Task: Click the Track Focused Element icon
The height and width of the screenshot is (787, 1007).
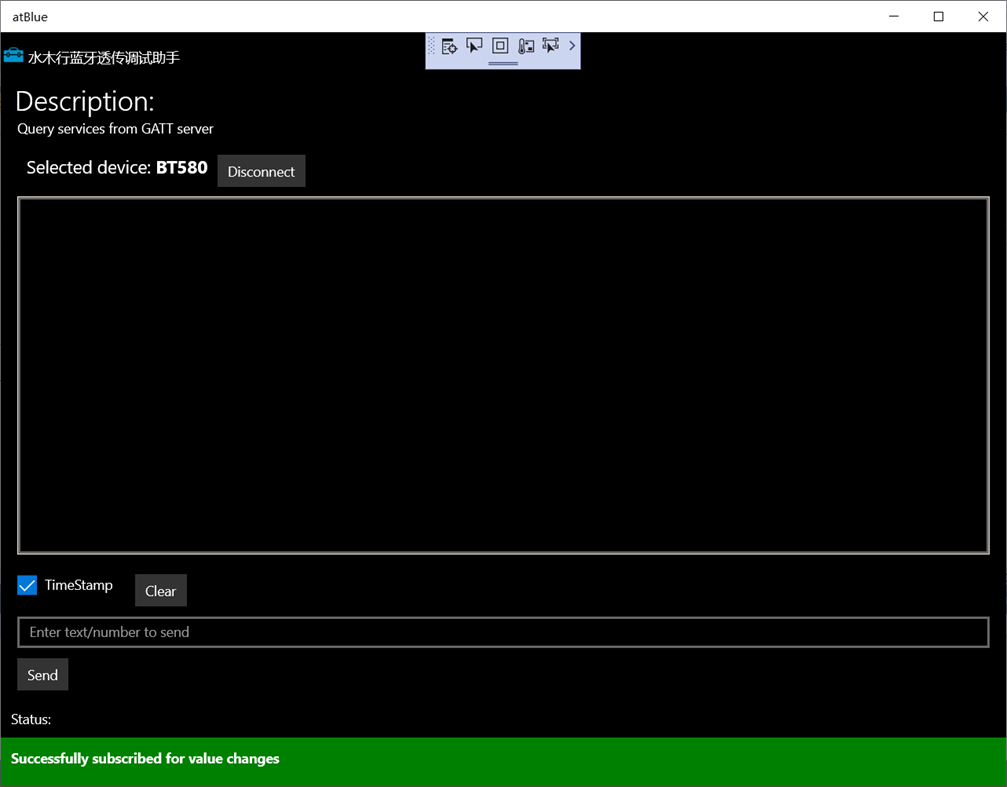Action: [x=551, y=45]
